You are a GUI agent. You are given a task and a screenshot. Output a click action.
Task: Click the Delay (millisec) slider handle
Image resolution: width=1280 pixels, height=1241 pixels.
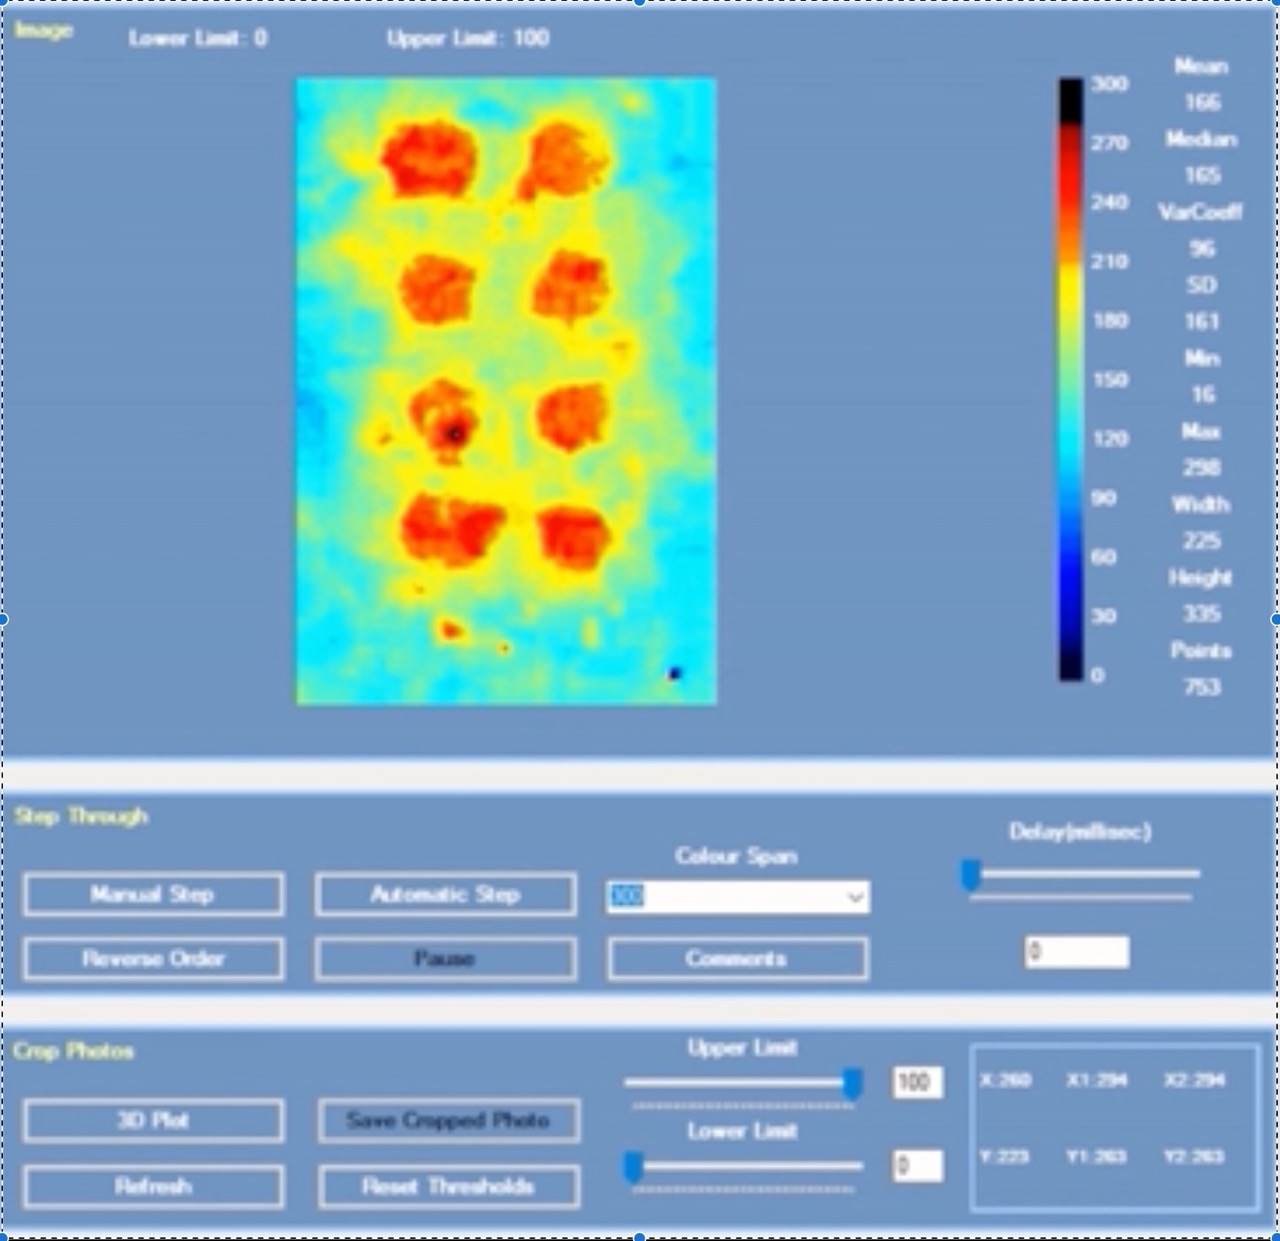tap(970, 875)
